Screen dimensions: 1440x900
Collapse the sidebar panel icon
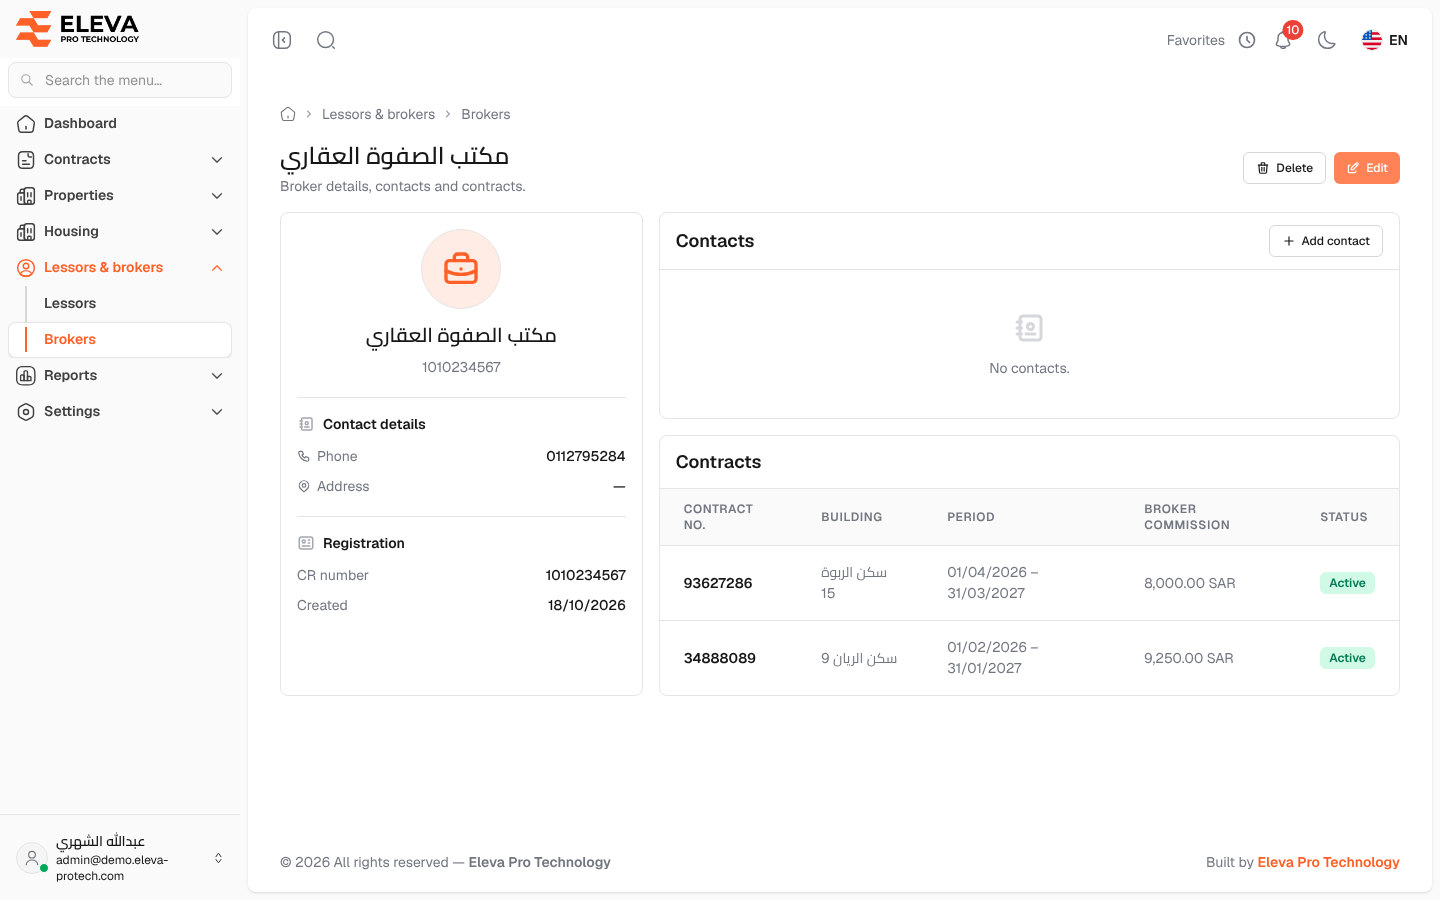tap(282, 40)
